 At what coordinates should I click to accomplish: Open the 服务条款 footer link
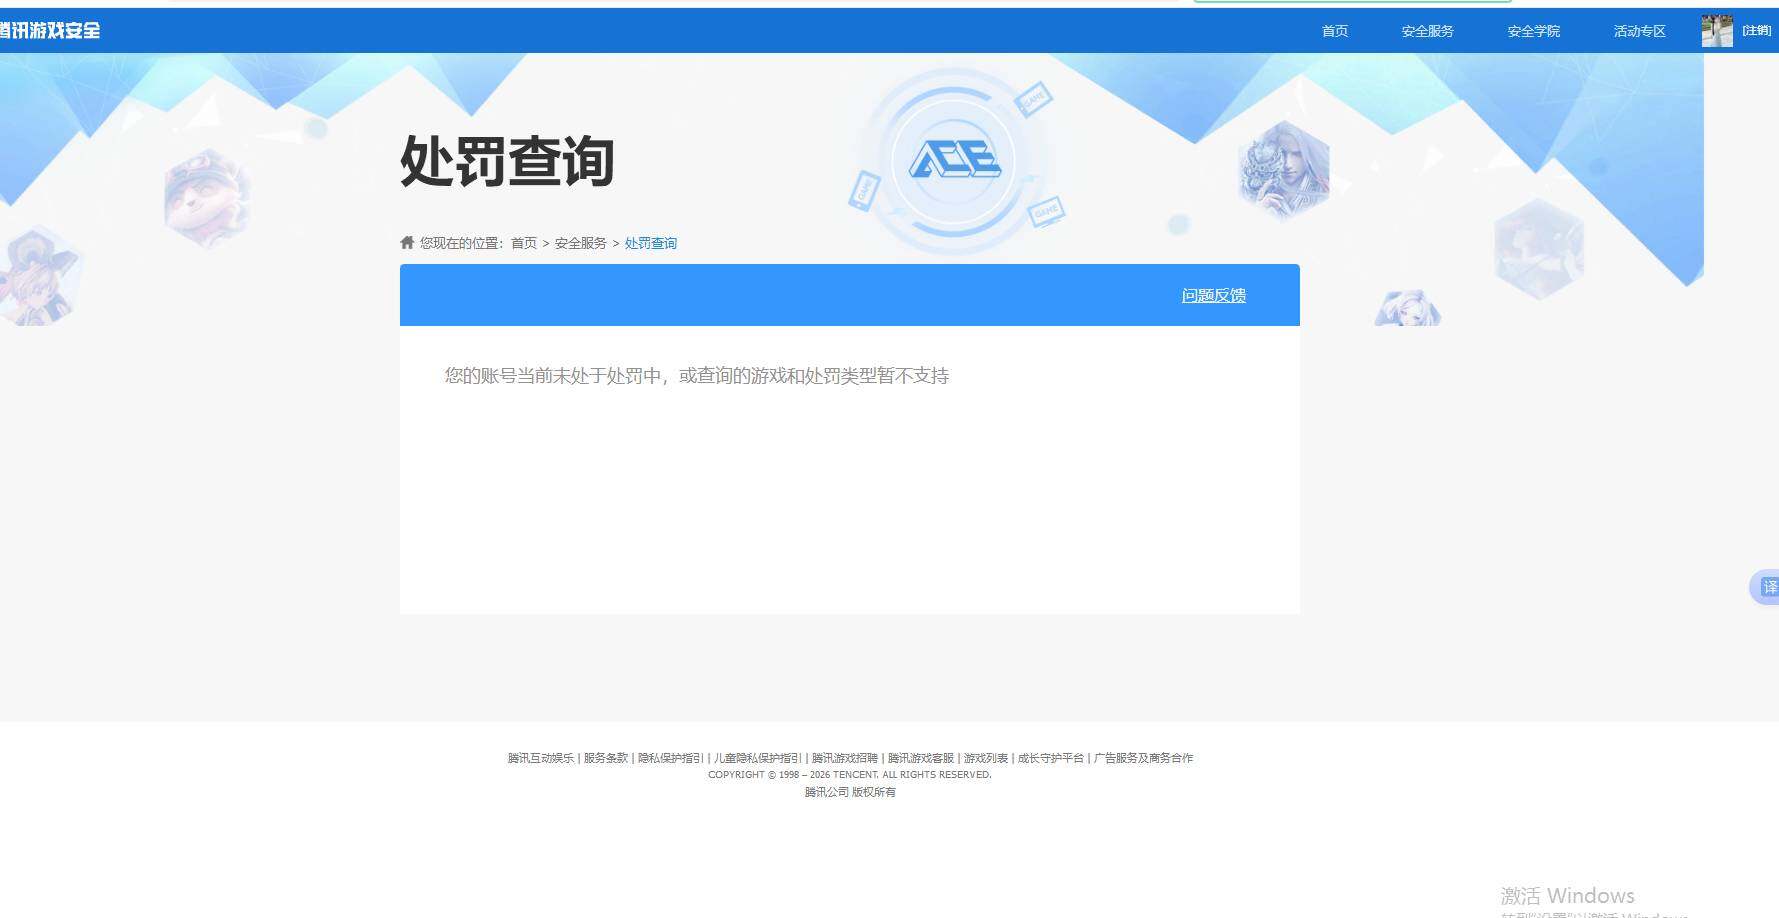(605, 758)
